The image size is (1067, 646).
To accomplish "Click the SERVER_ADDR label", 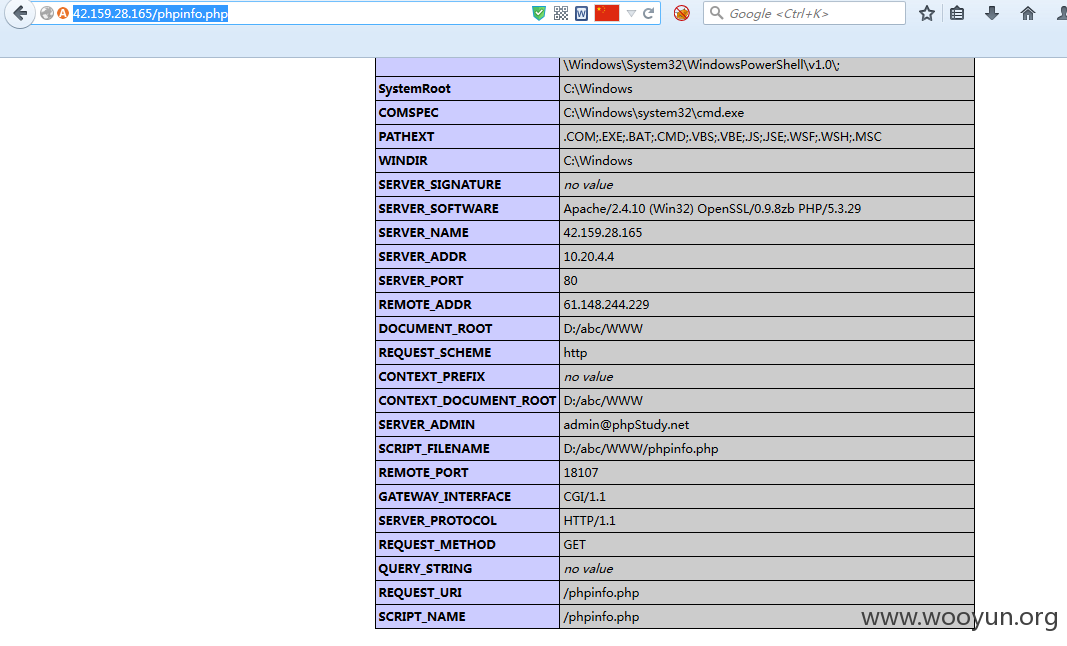I will (423, 257).
